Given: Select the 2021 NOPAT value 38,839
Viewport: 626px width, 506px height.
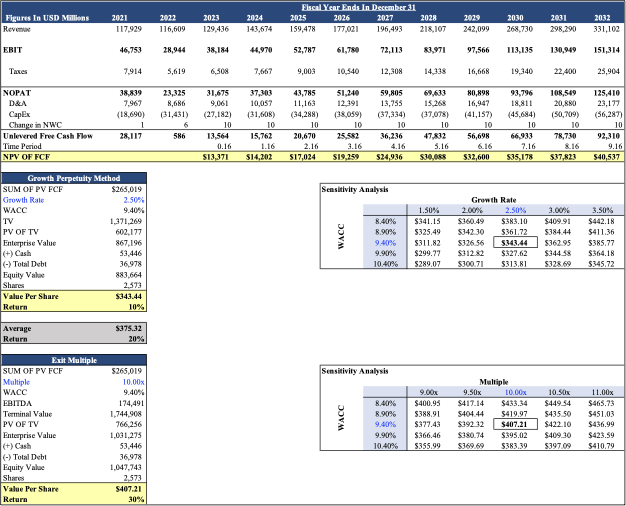Looking at the screenshot, I should click(x=131, y=93).
